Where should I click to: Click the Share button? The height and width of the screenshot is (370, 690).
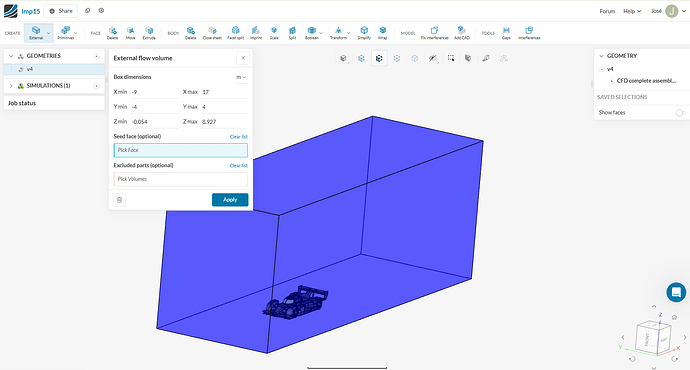[x=61, y=11]
